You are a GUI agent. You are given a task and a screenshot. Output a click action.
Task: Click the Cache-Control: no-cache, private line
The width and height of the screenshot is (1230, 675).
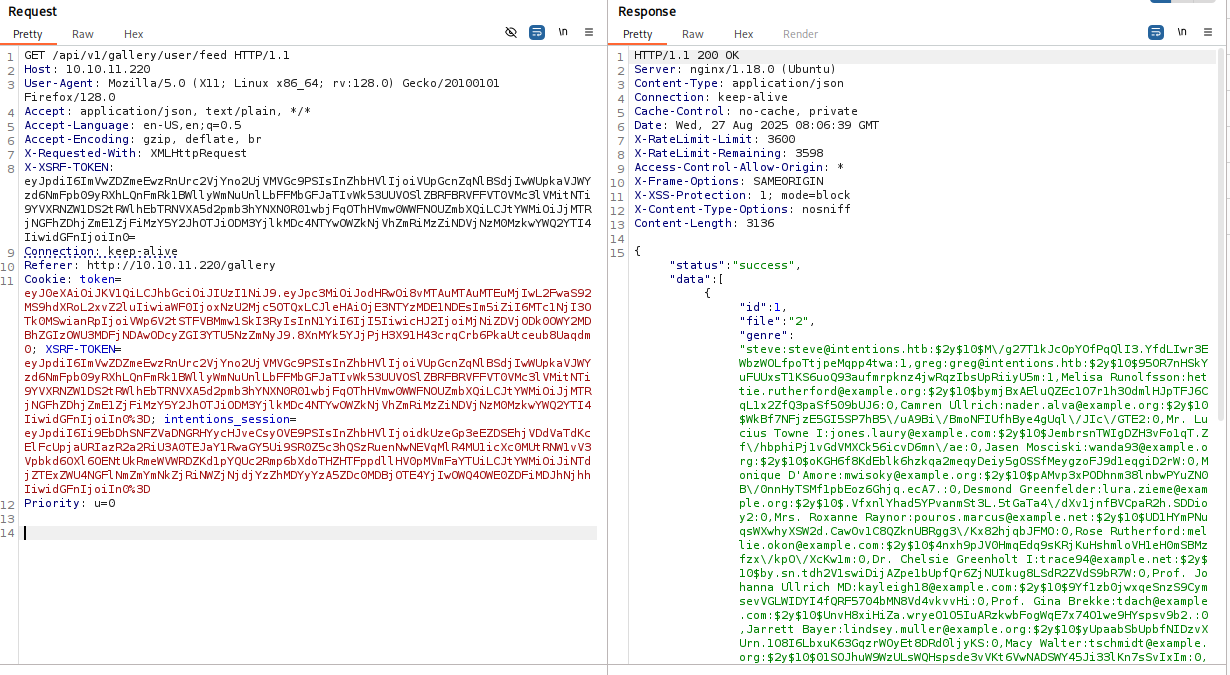(x=746, y=111)
